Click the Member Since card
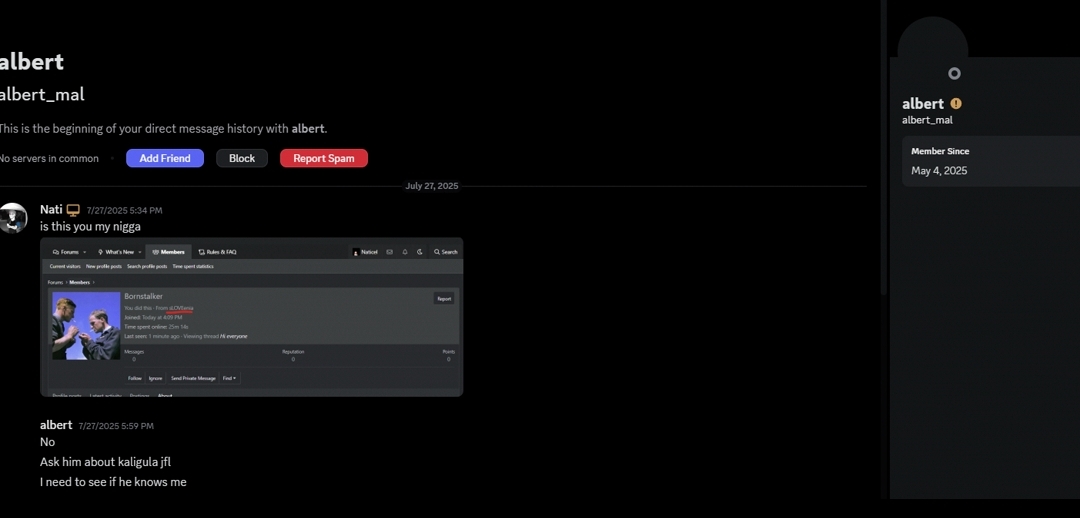 (990, 161)
